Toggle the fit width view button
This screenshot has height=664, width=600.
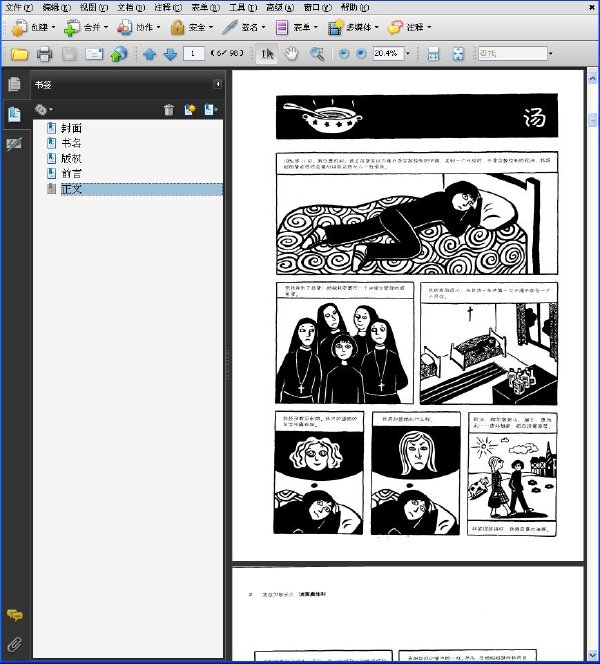point(433,54)
